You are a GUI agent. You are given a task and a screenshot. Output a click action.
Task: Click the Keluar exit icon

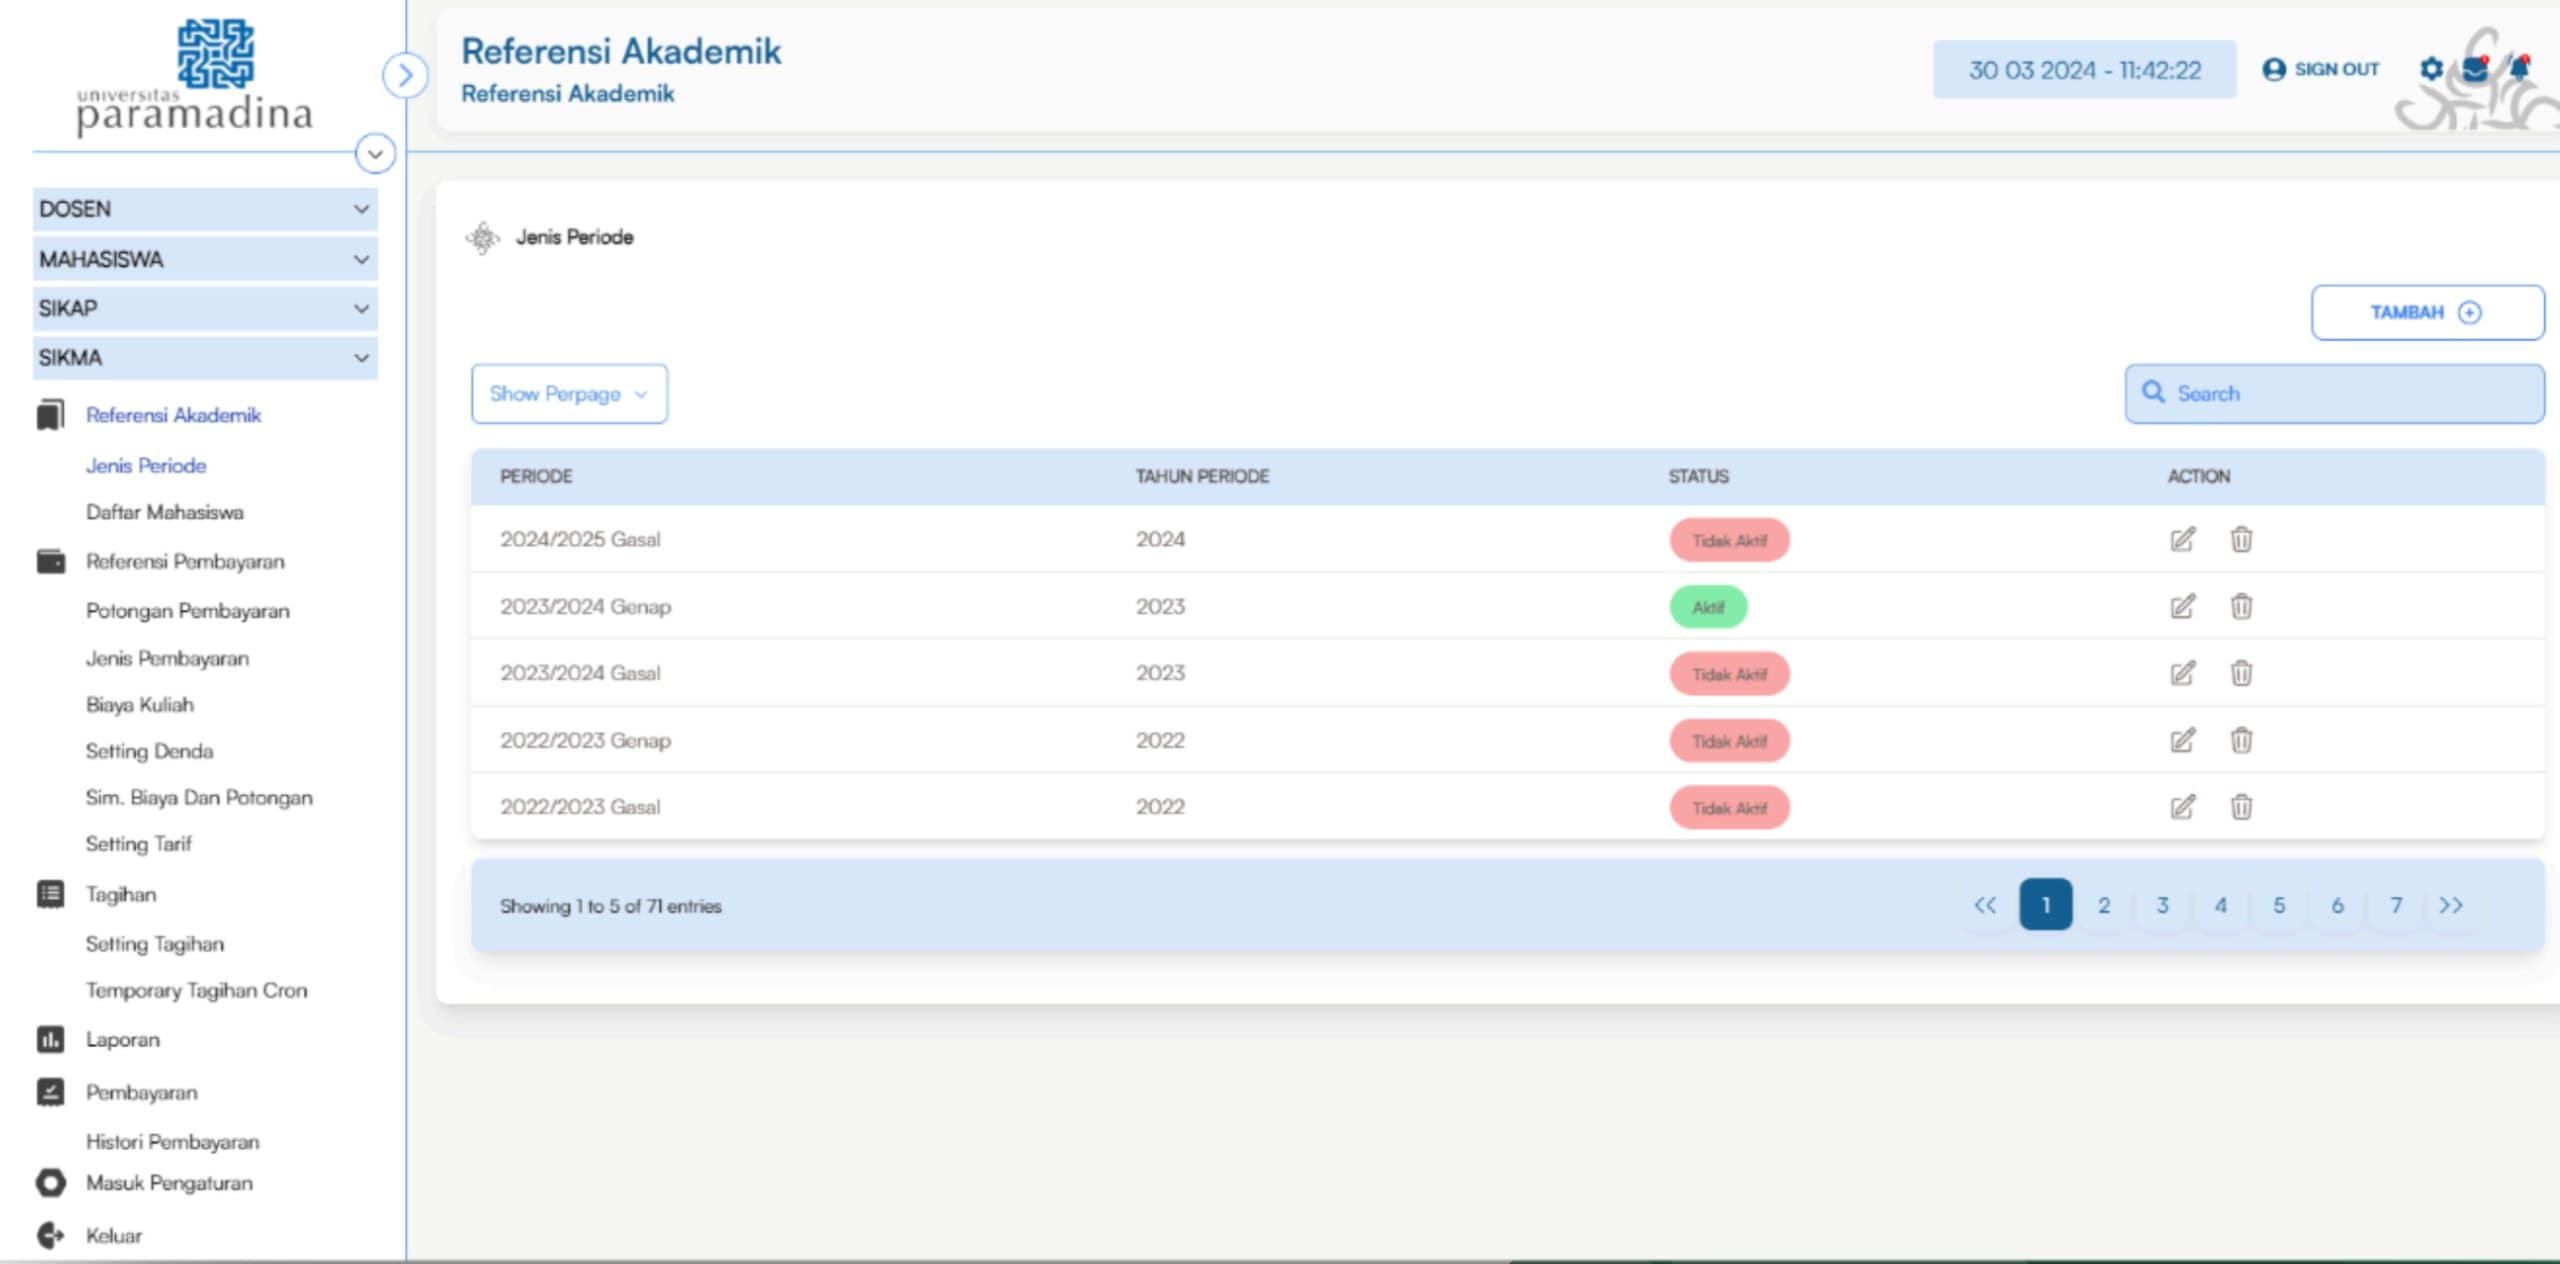pyautogui.click(x=50, y=1236)
